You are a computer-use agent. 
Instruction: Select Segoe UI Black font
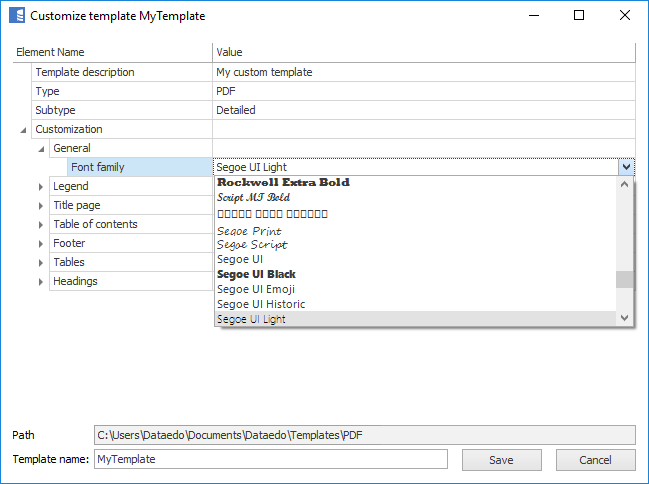click(256, 274)
